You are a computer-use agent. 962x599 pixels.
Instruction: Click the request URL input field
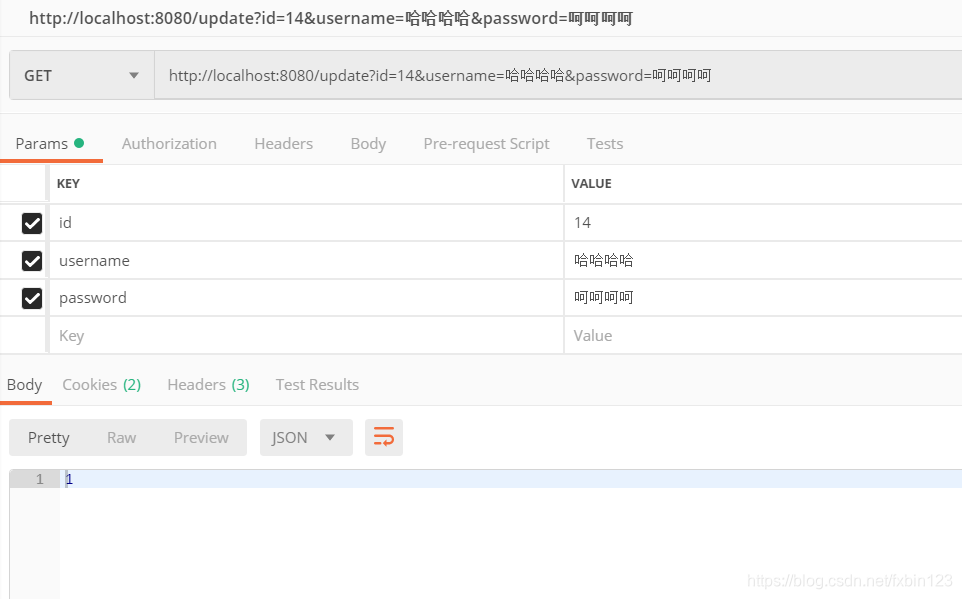tap(558, 75)
